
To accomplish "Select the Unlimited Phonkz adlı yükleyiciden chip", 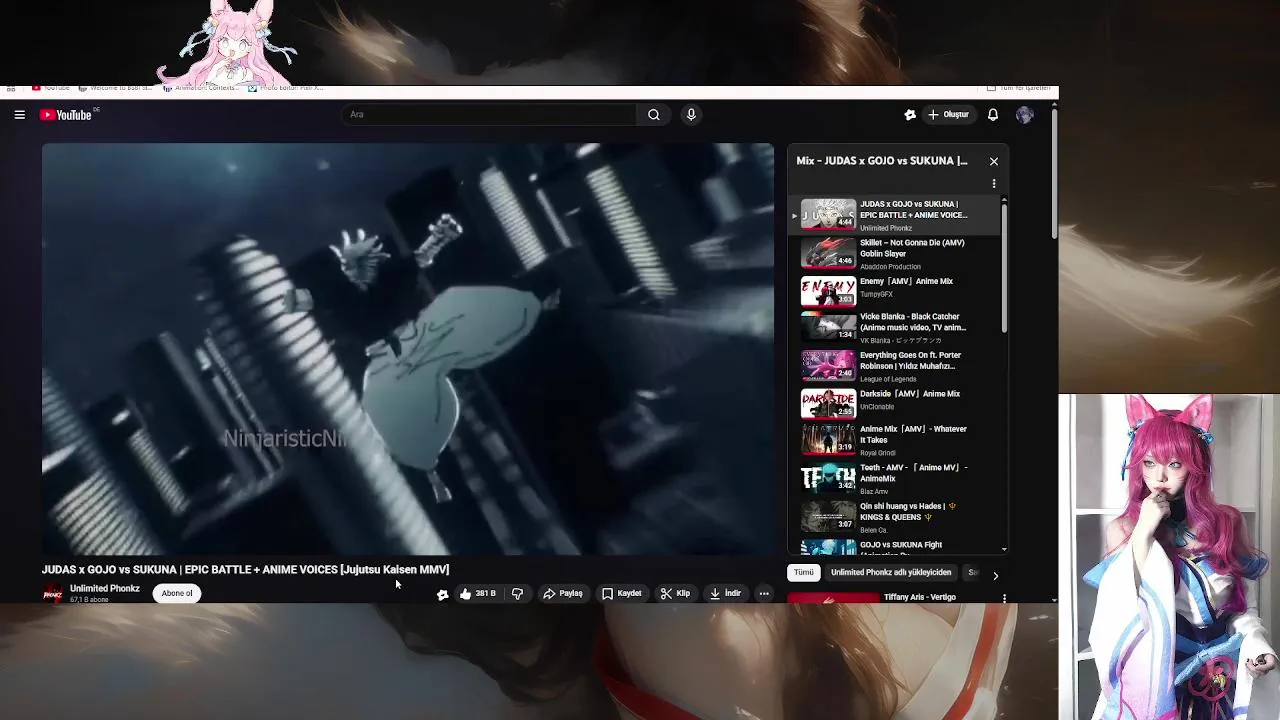I will [891, 573].
